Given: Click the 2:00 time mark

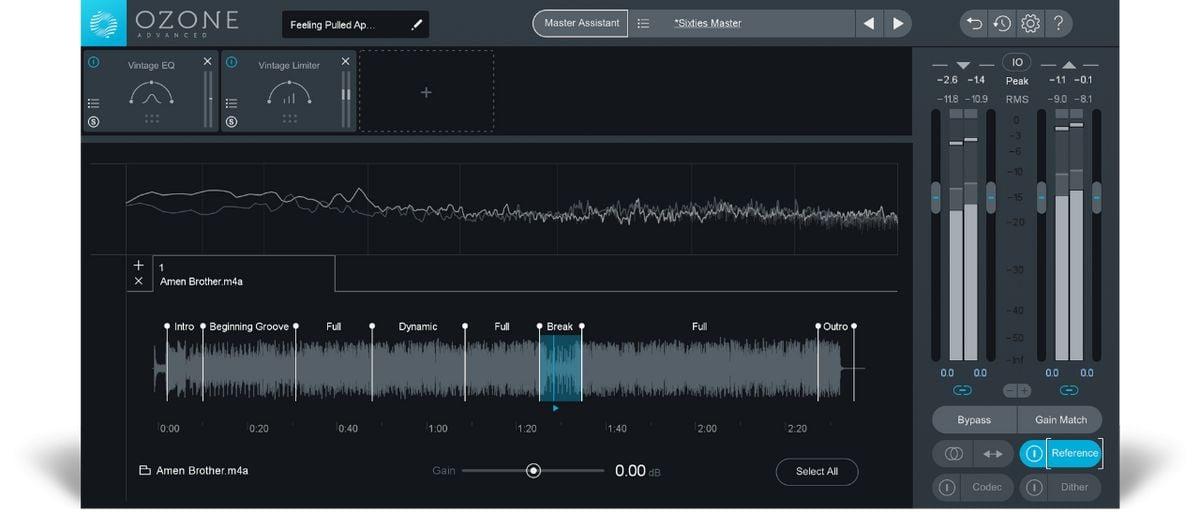Looking at the screenshot, I should 707,429.
